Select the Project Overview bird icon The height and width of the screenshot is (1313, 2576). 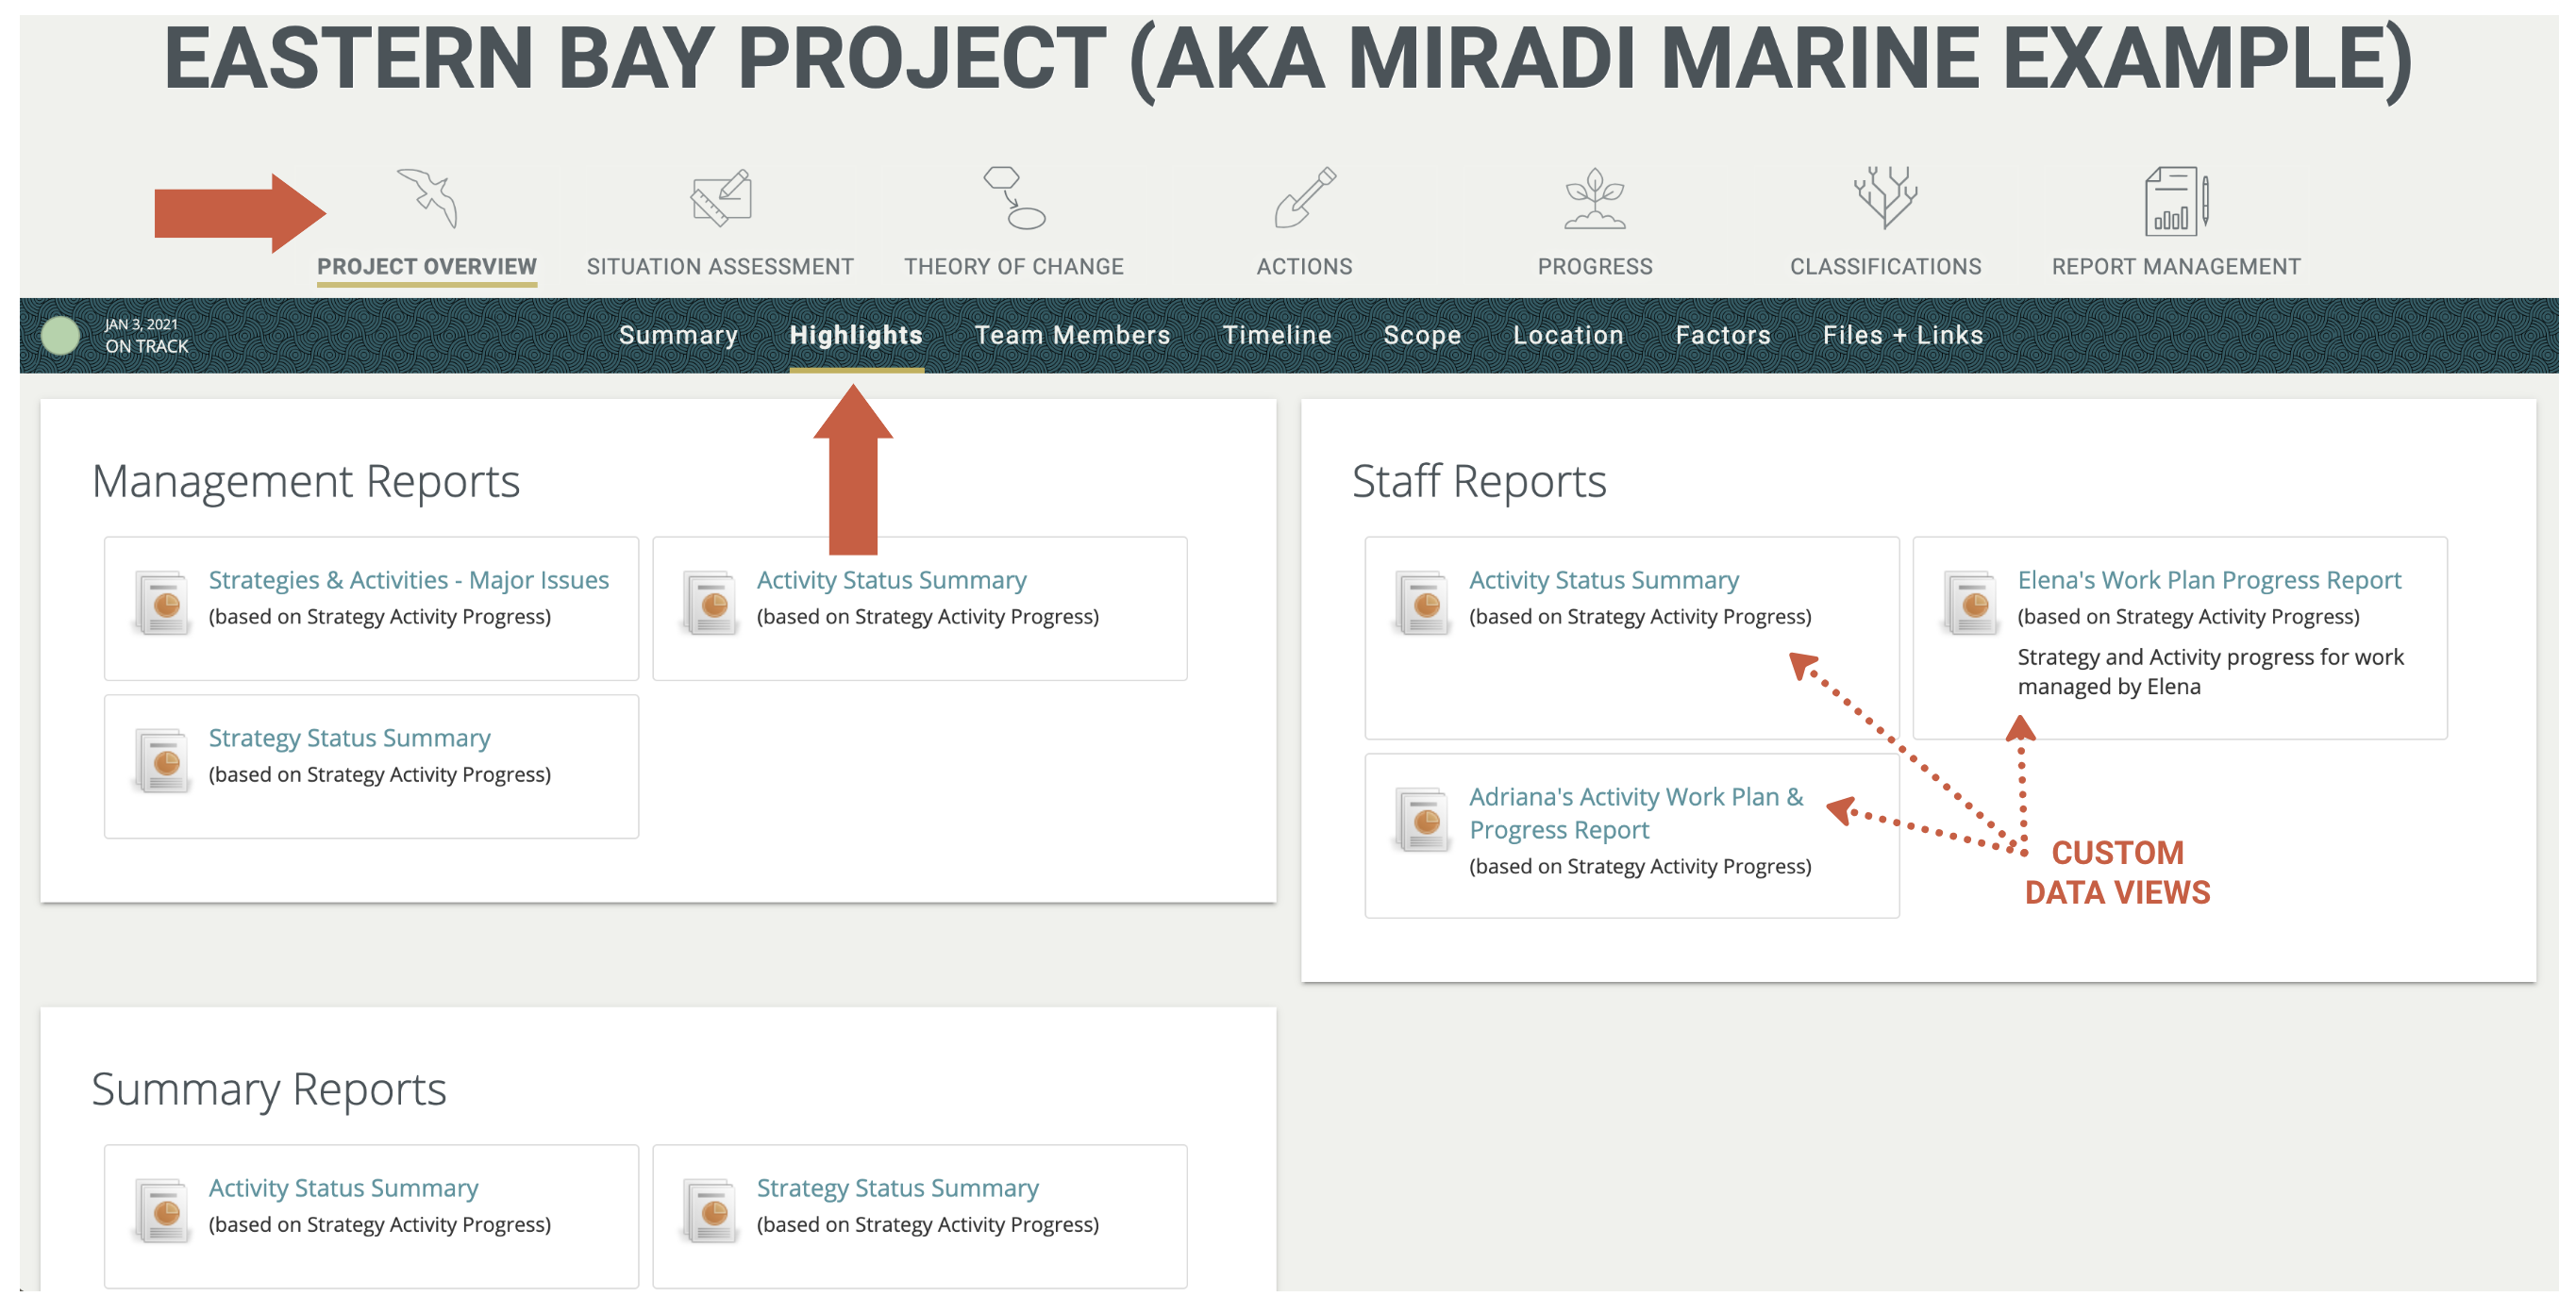pos(426,200)
